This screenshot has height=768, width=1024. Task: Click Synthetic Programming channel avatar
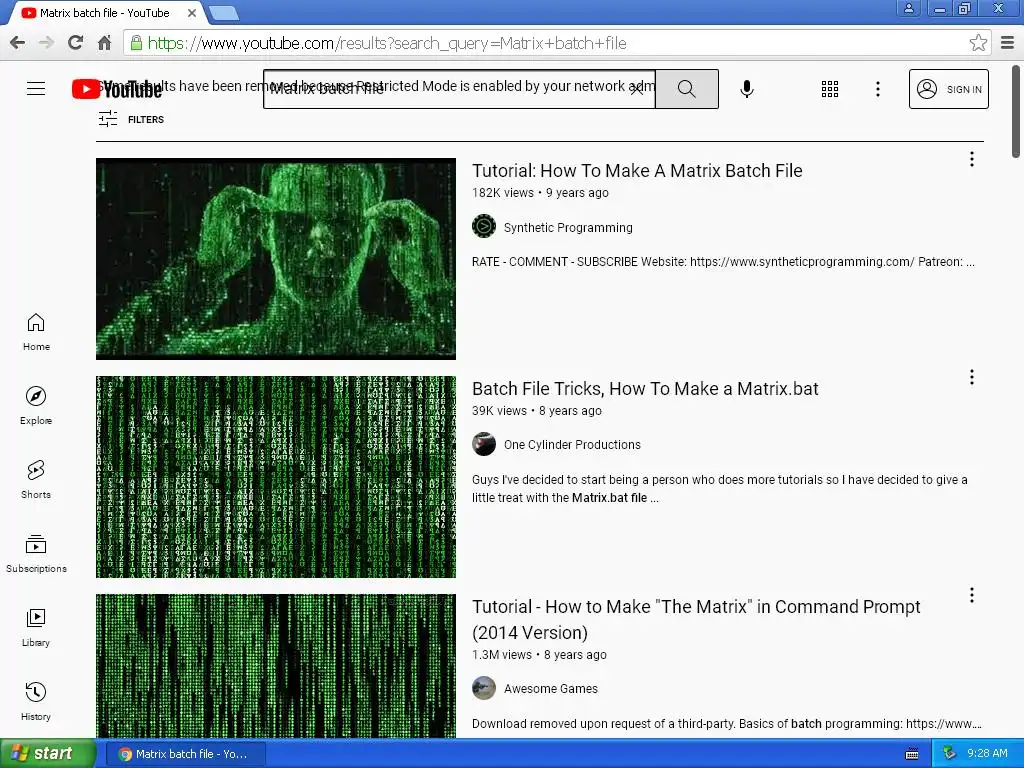coord(484,227)
